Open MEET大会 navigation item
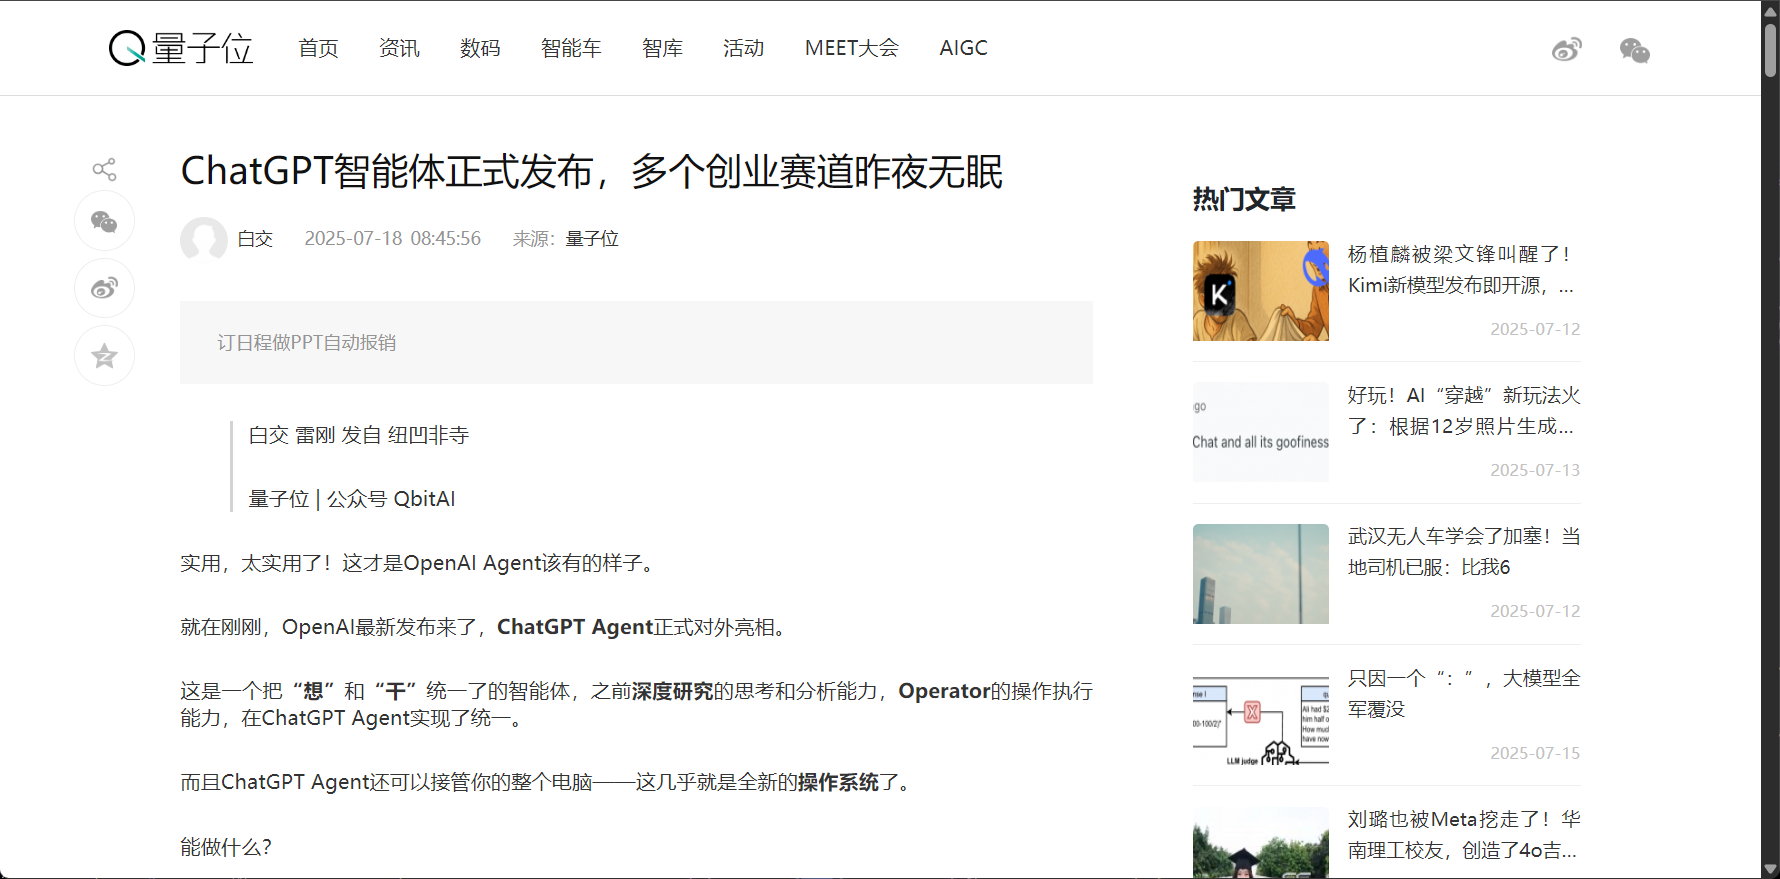This screenshot has height=879, width=1780. click(852, 48)
